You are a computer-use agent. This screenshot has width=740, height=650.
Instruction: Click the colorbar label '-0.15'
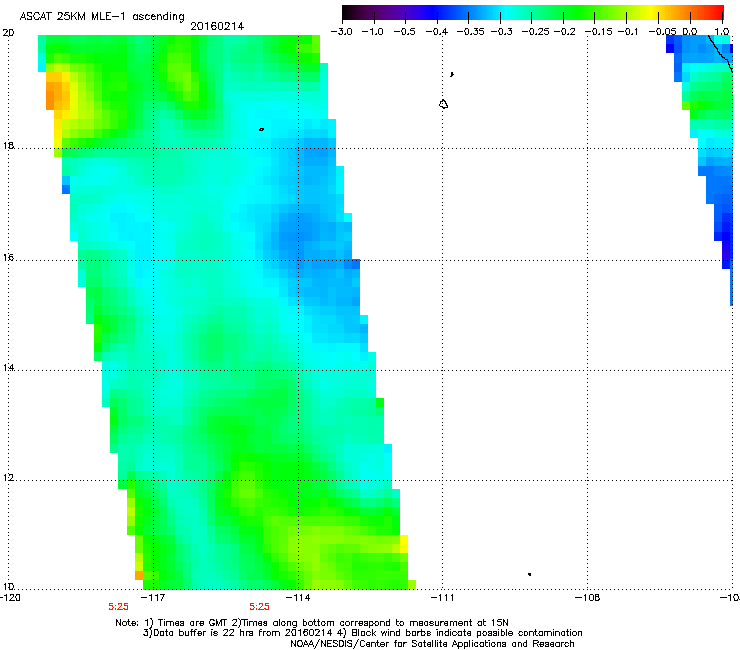[598, 32]
